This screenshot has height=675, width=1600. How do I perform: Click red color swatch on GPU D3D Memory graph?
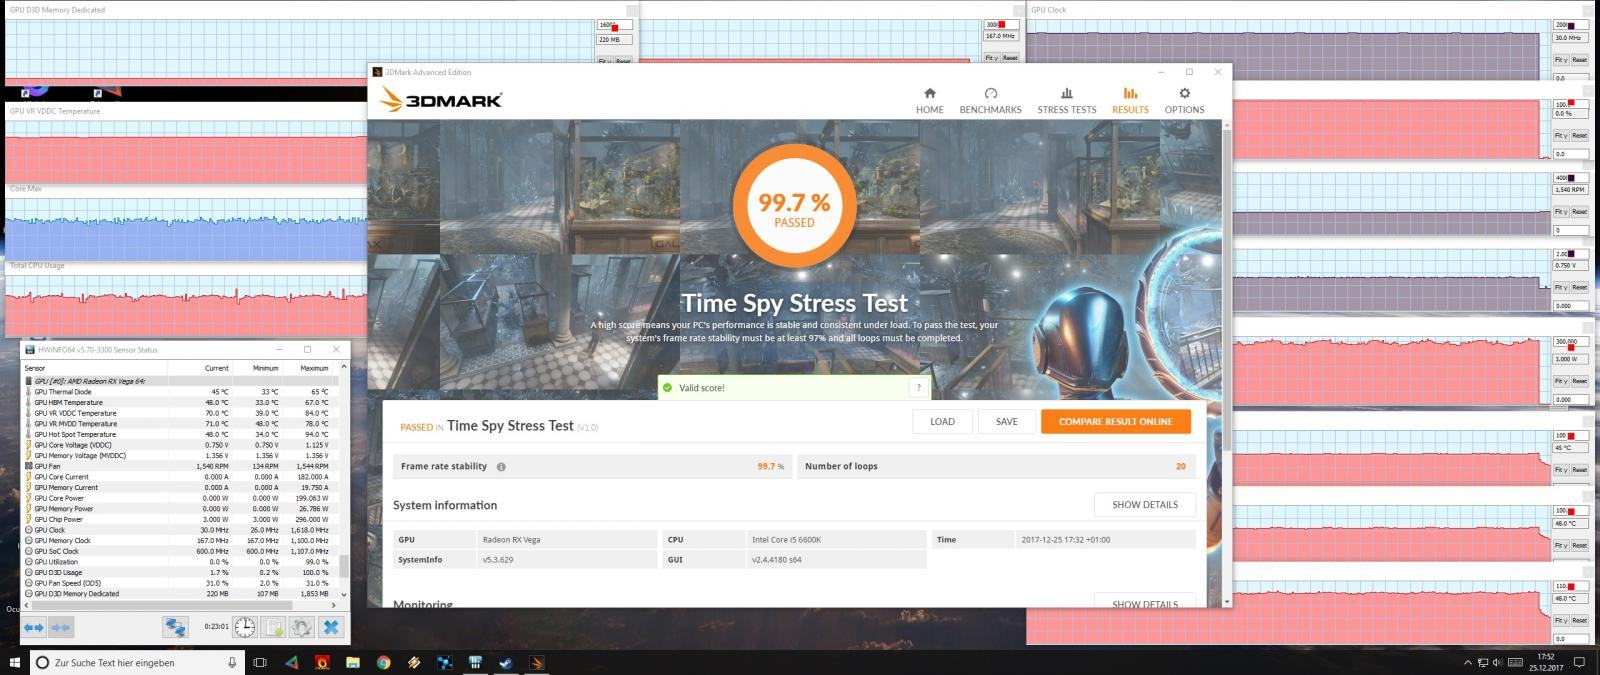(x=616, y=26)
